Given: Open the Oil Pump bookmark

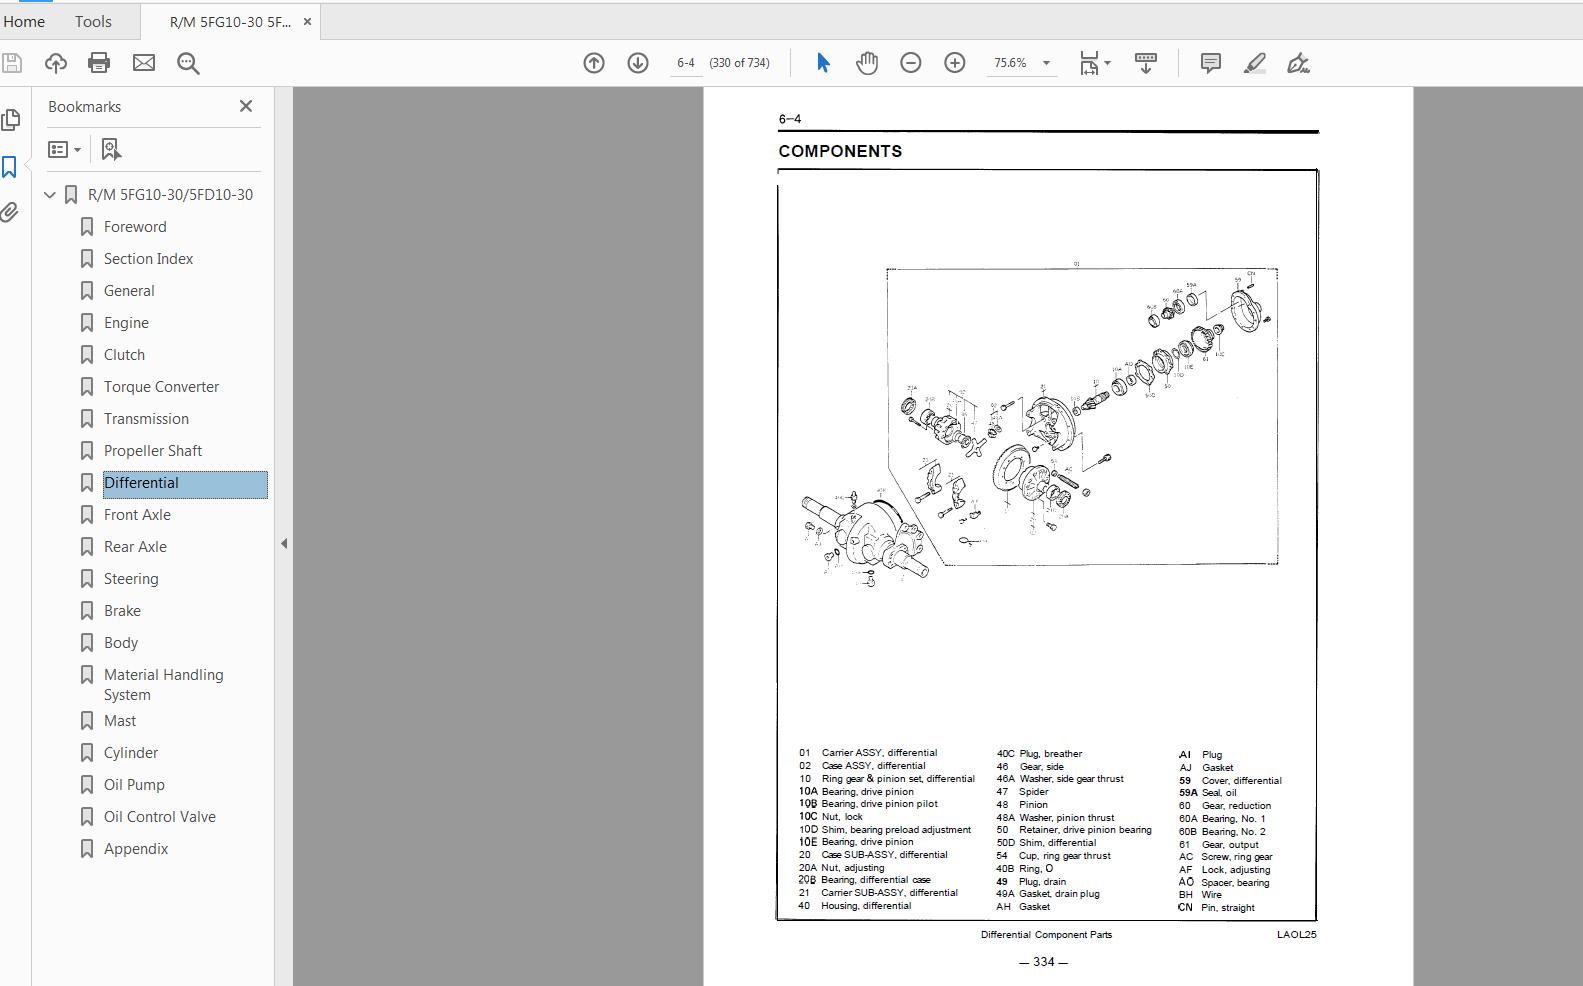Looking at the screenshot, I should coord(134,785).
